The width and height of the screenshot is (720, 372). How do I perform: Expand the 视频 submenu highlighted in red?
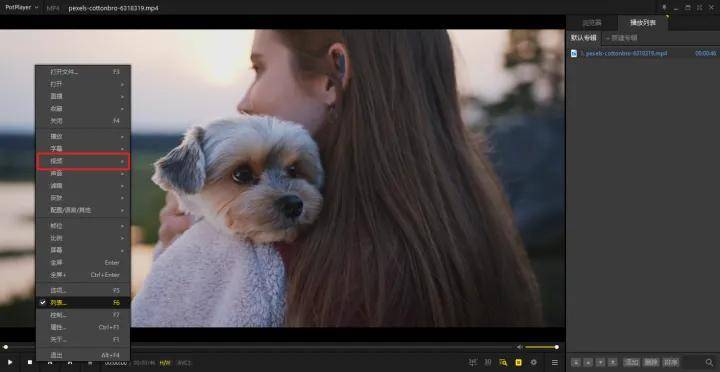83,161
